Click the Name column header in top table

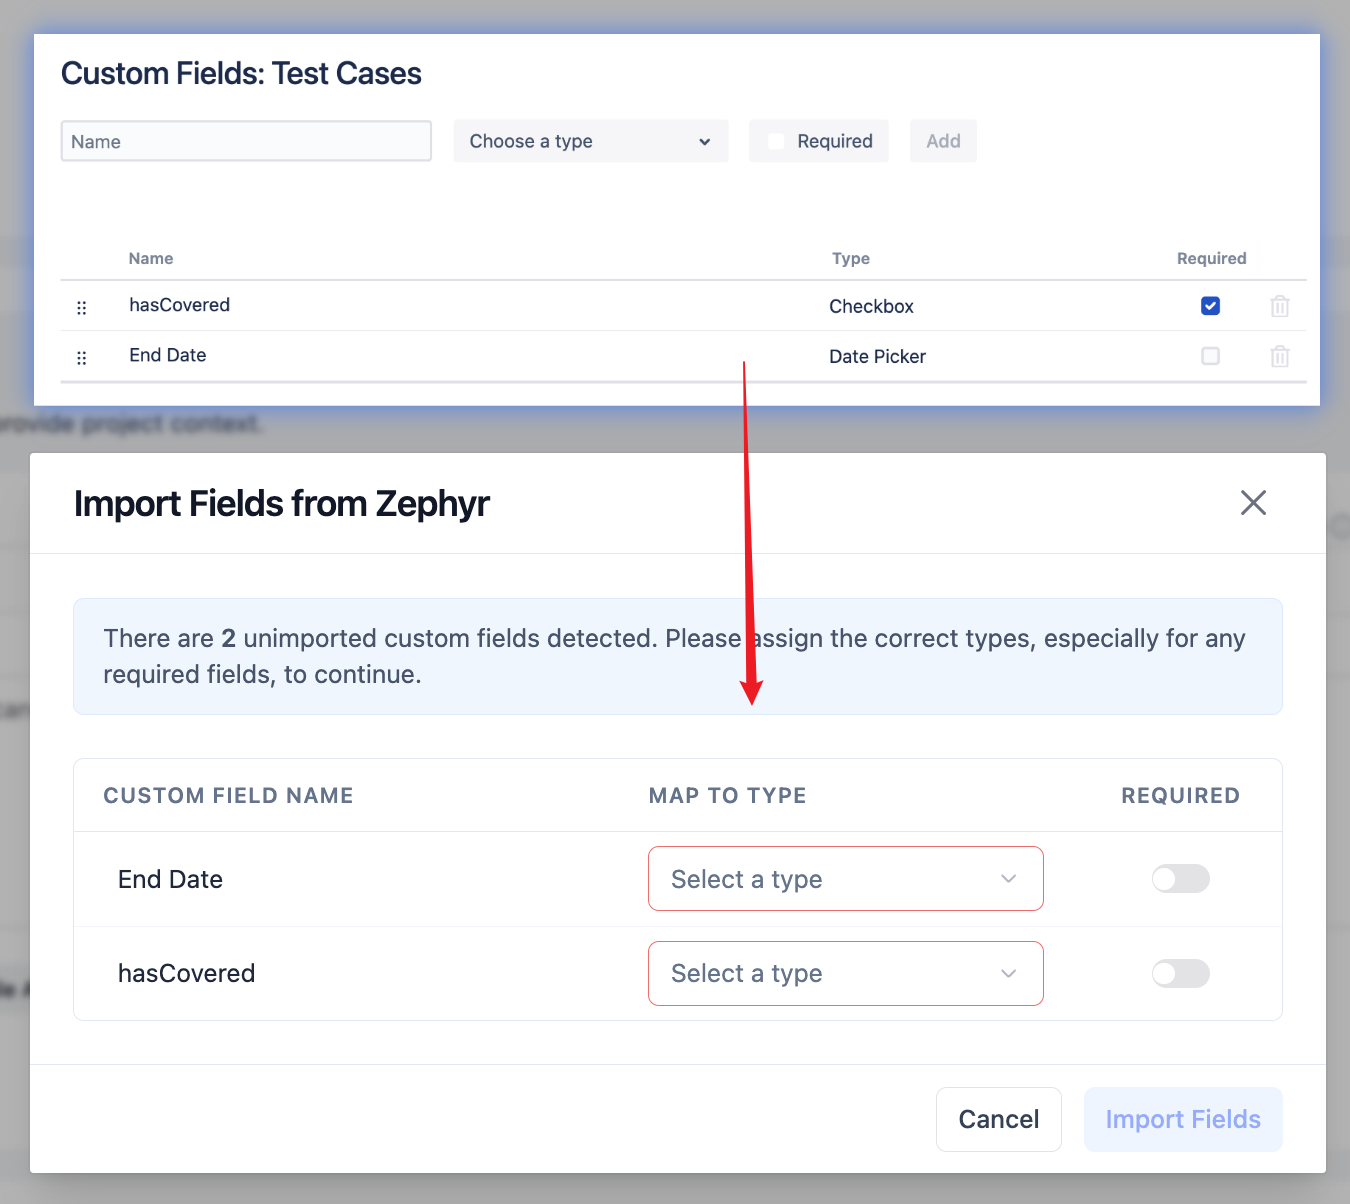tap(151, 258)
